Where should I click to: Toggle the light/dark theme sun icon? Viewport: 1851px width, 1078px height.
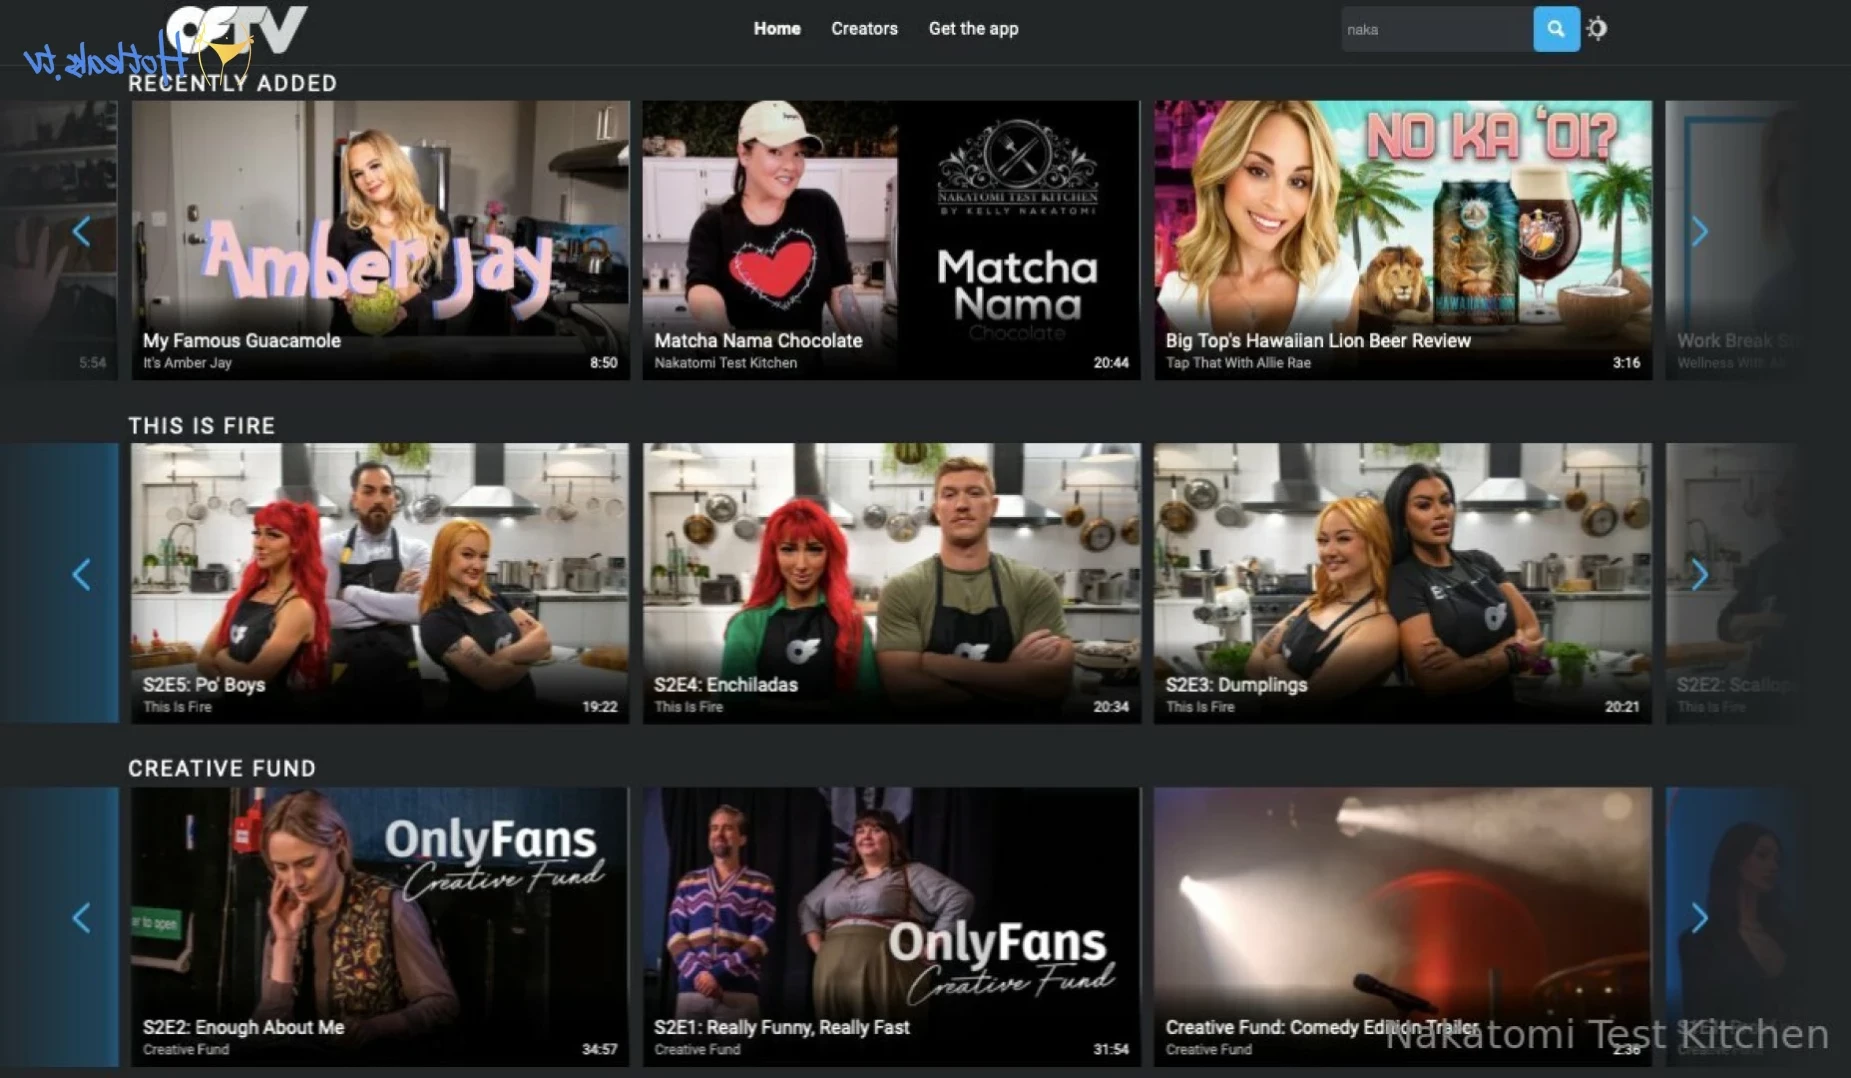click(x=1597, y=29)
